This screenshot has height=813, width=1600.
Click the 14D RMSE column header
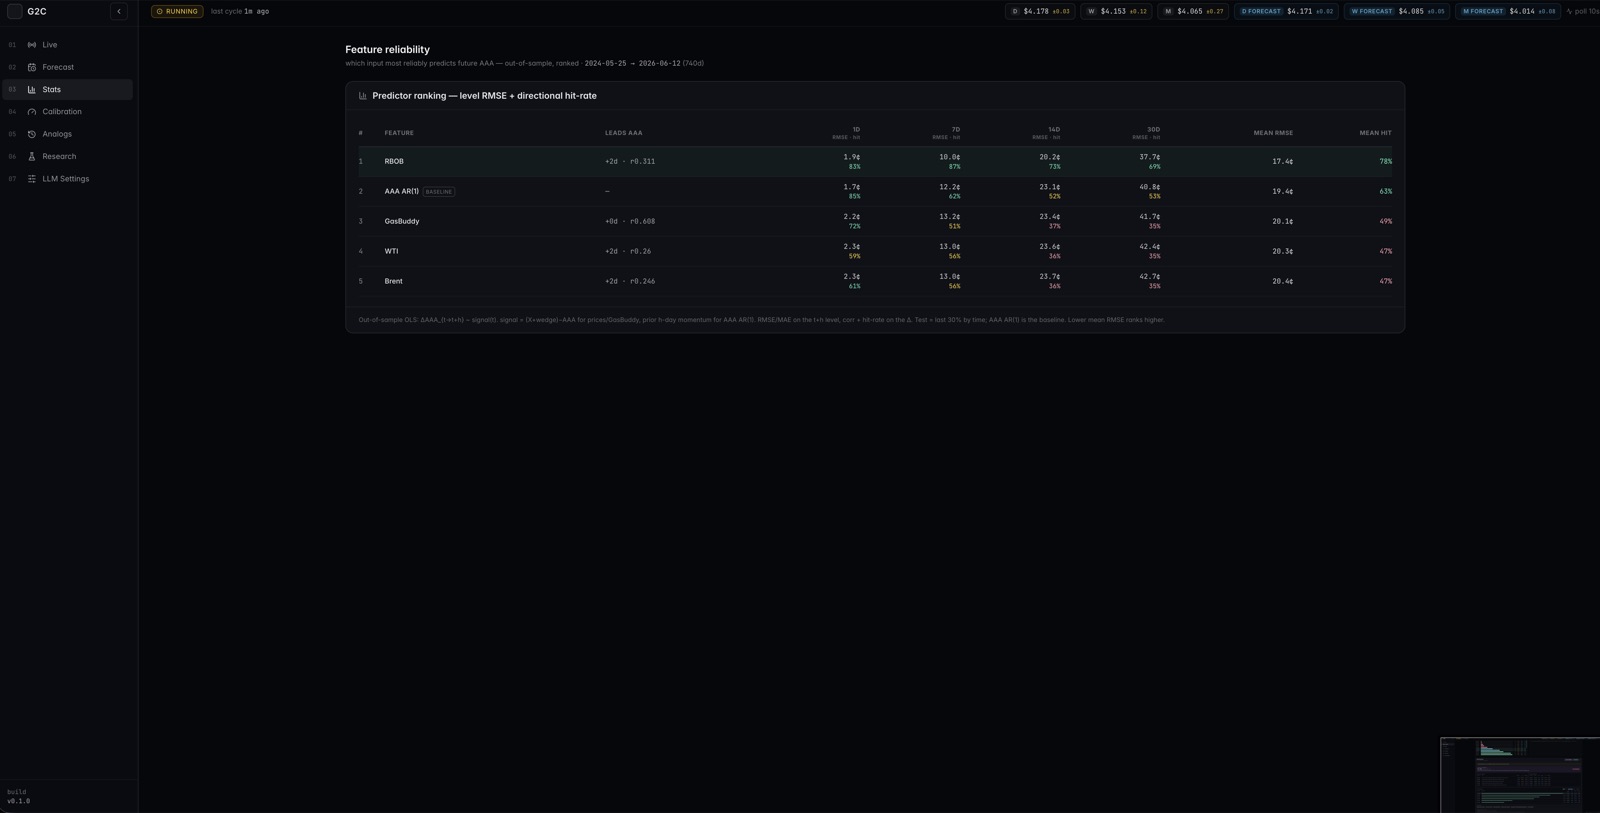(x=1046, y=133)
